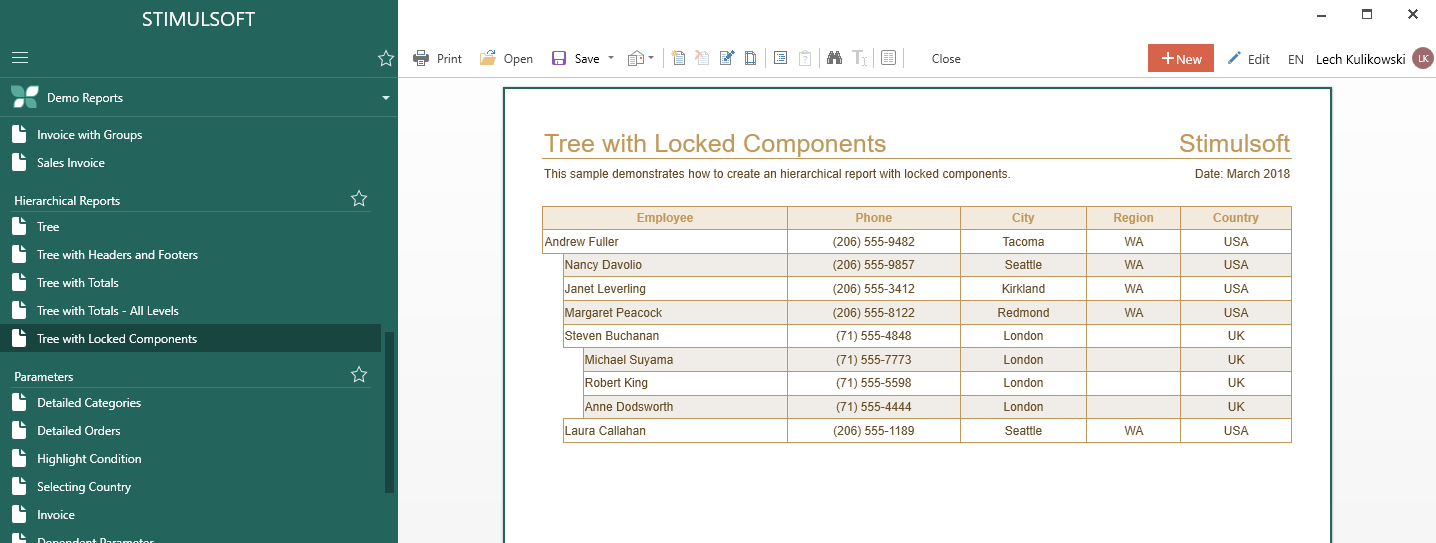The image size is (1436, 543).
Task: Toggle the Parameters panel icon
Action: [805, 58]
